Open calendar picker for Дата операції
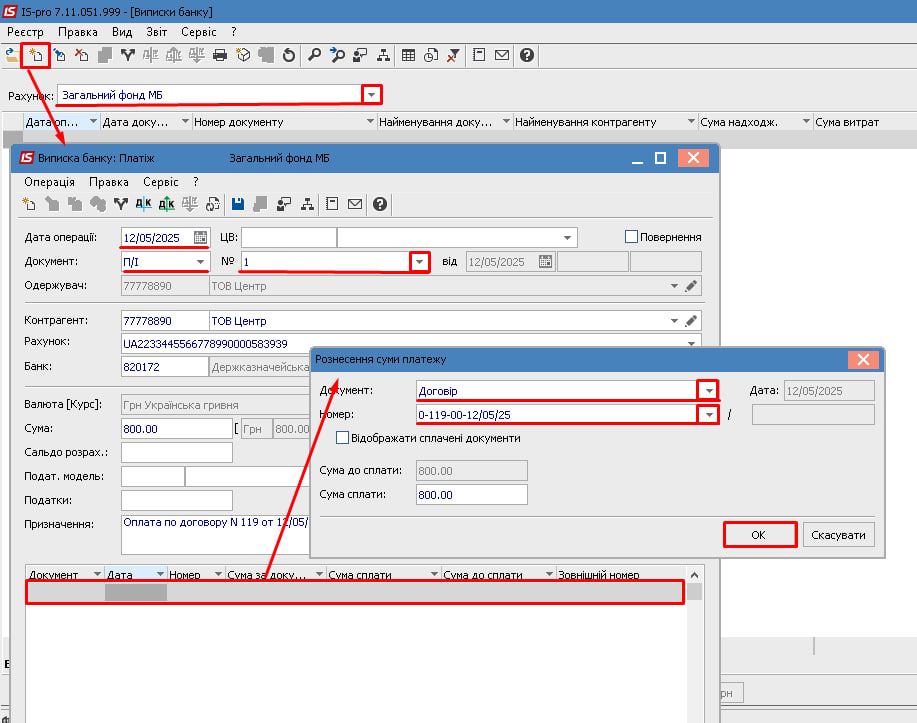917x723 pixels. (x=200, y=237)
